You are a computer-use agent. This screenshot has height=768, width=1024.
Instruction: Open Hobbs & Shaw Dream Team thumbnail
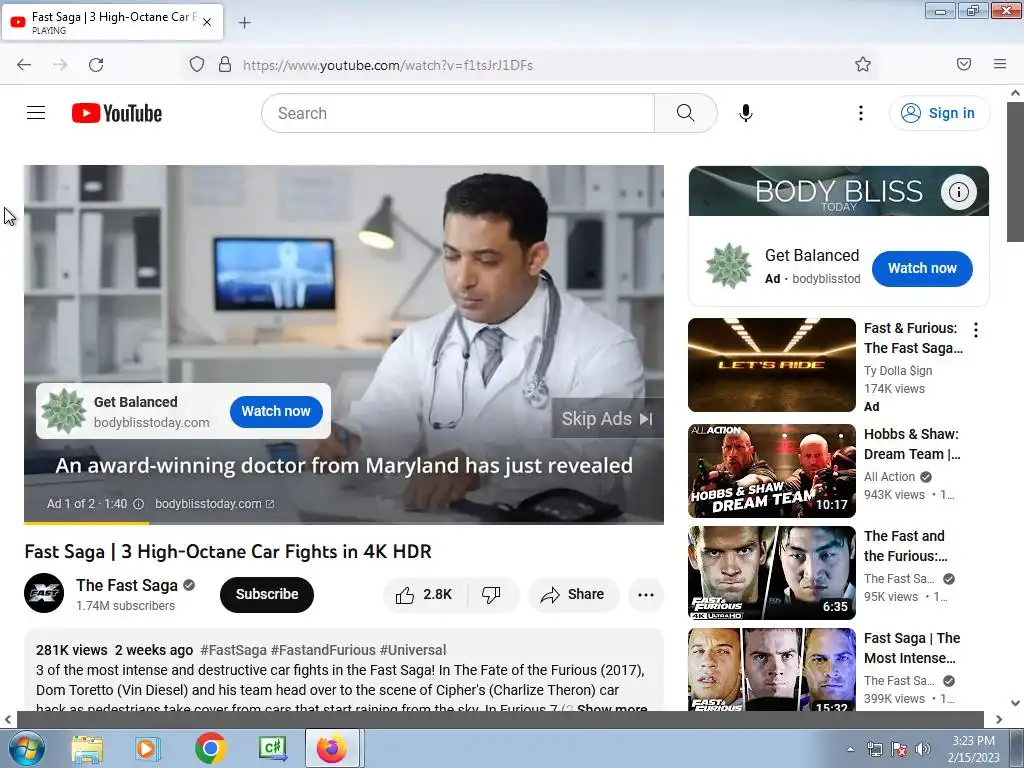772,471
